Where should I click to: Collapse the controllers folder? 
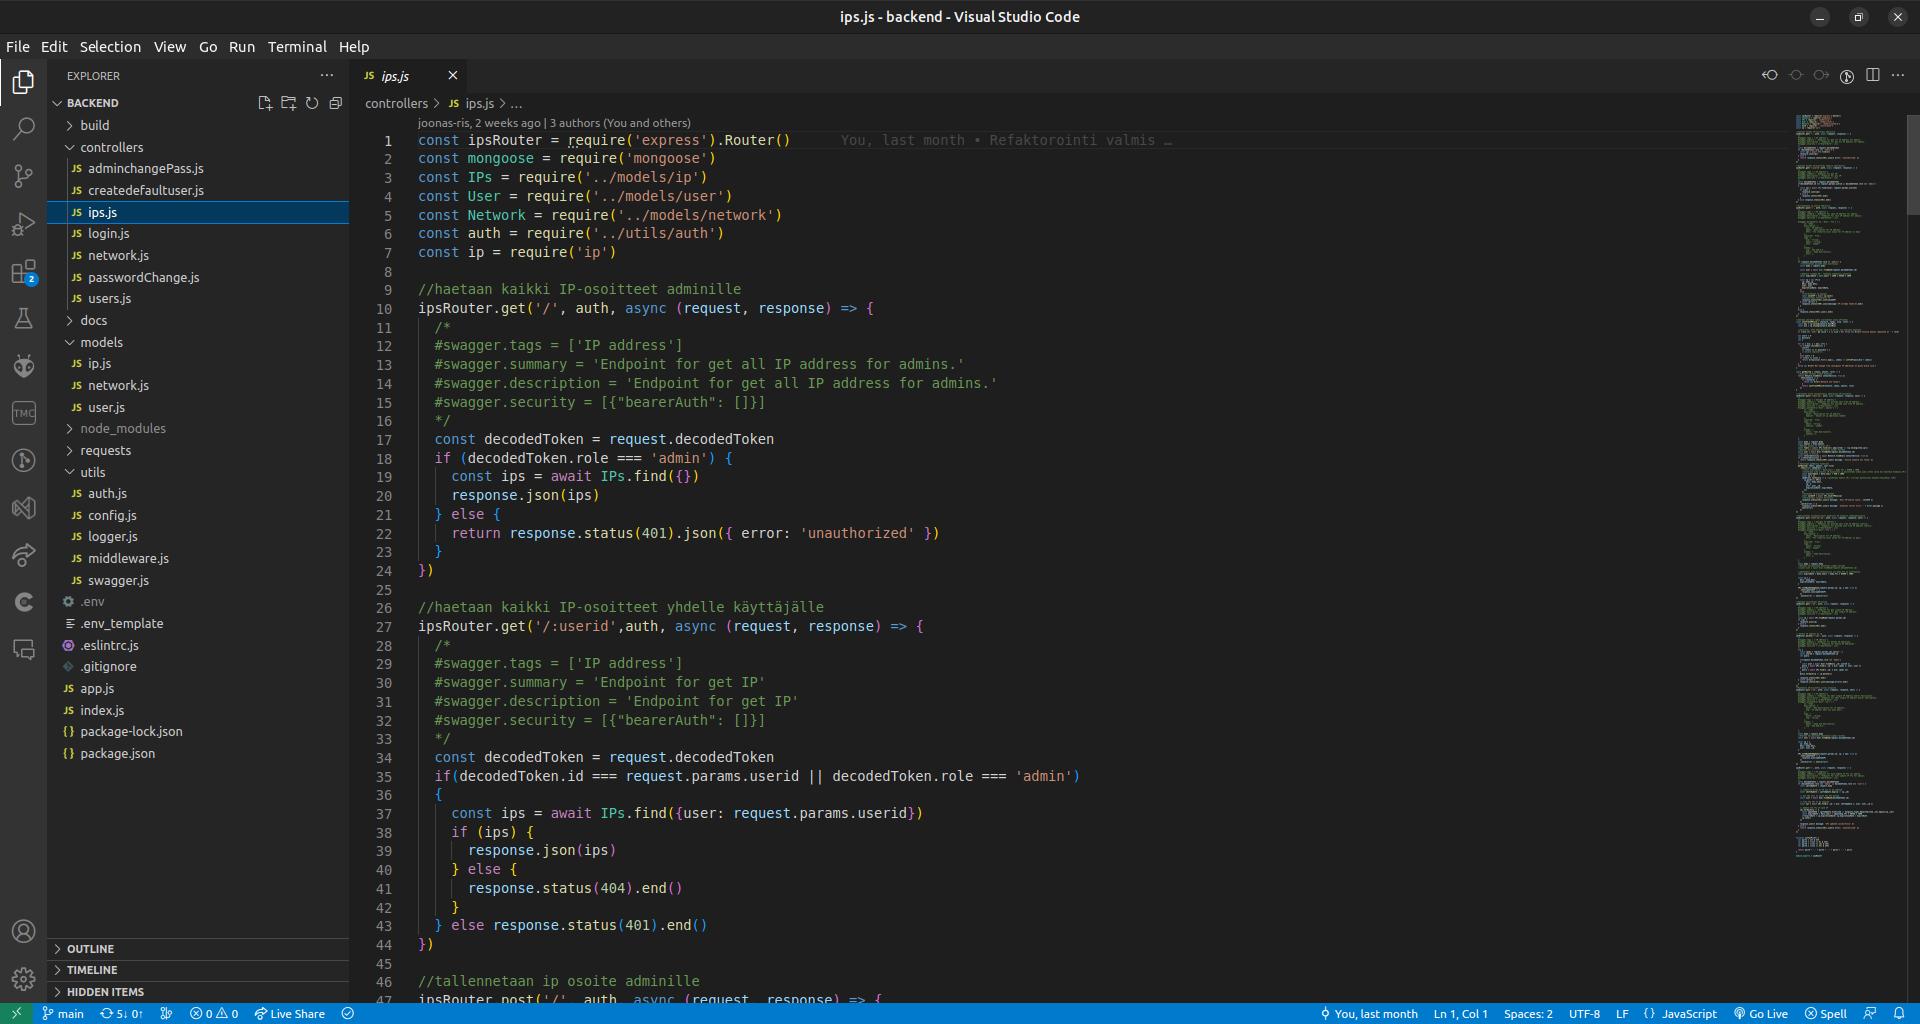pyautogui.click(x=111, y=147)
